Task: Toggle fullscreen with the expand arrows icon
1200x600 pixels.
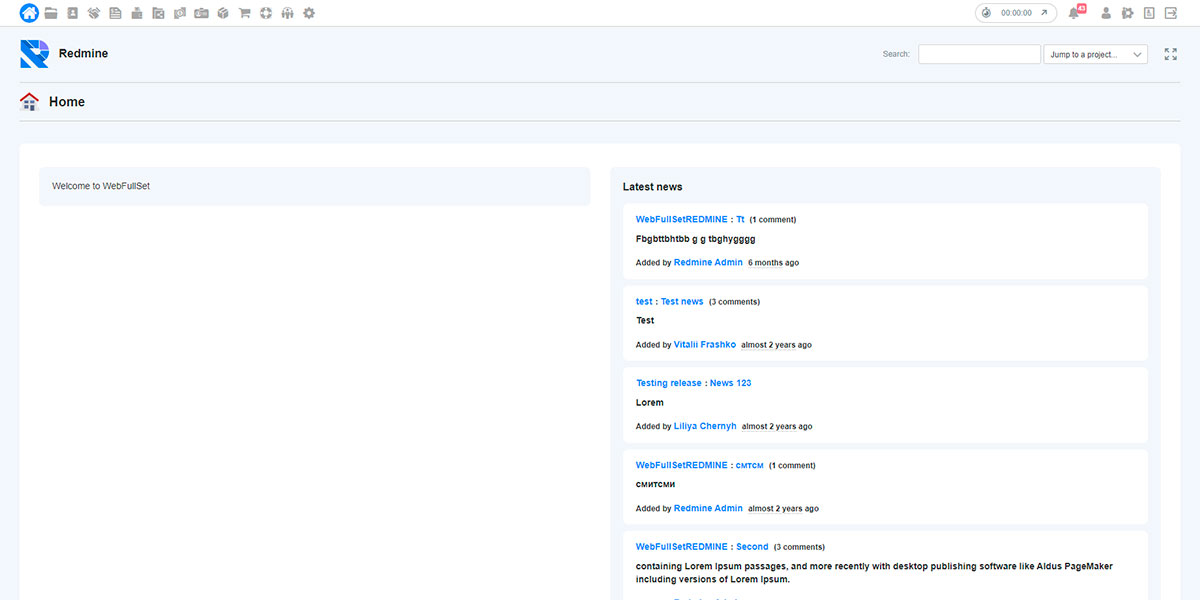Action: point(1170,53)
